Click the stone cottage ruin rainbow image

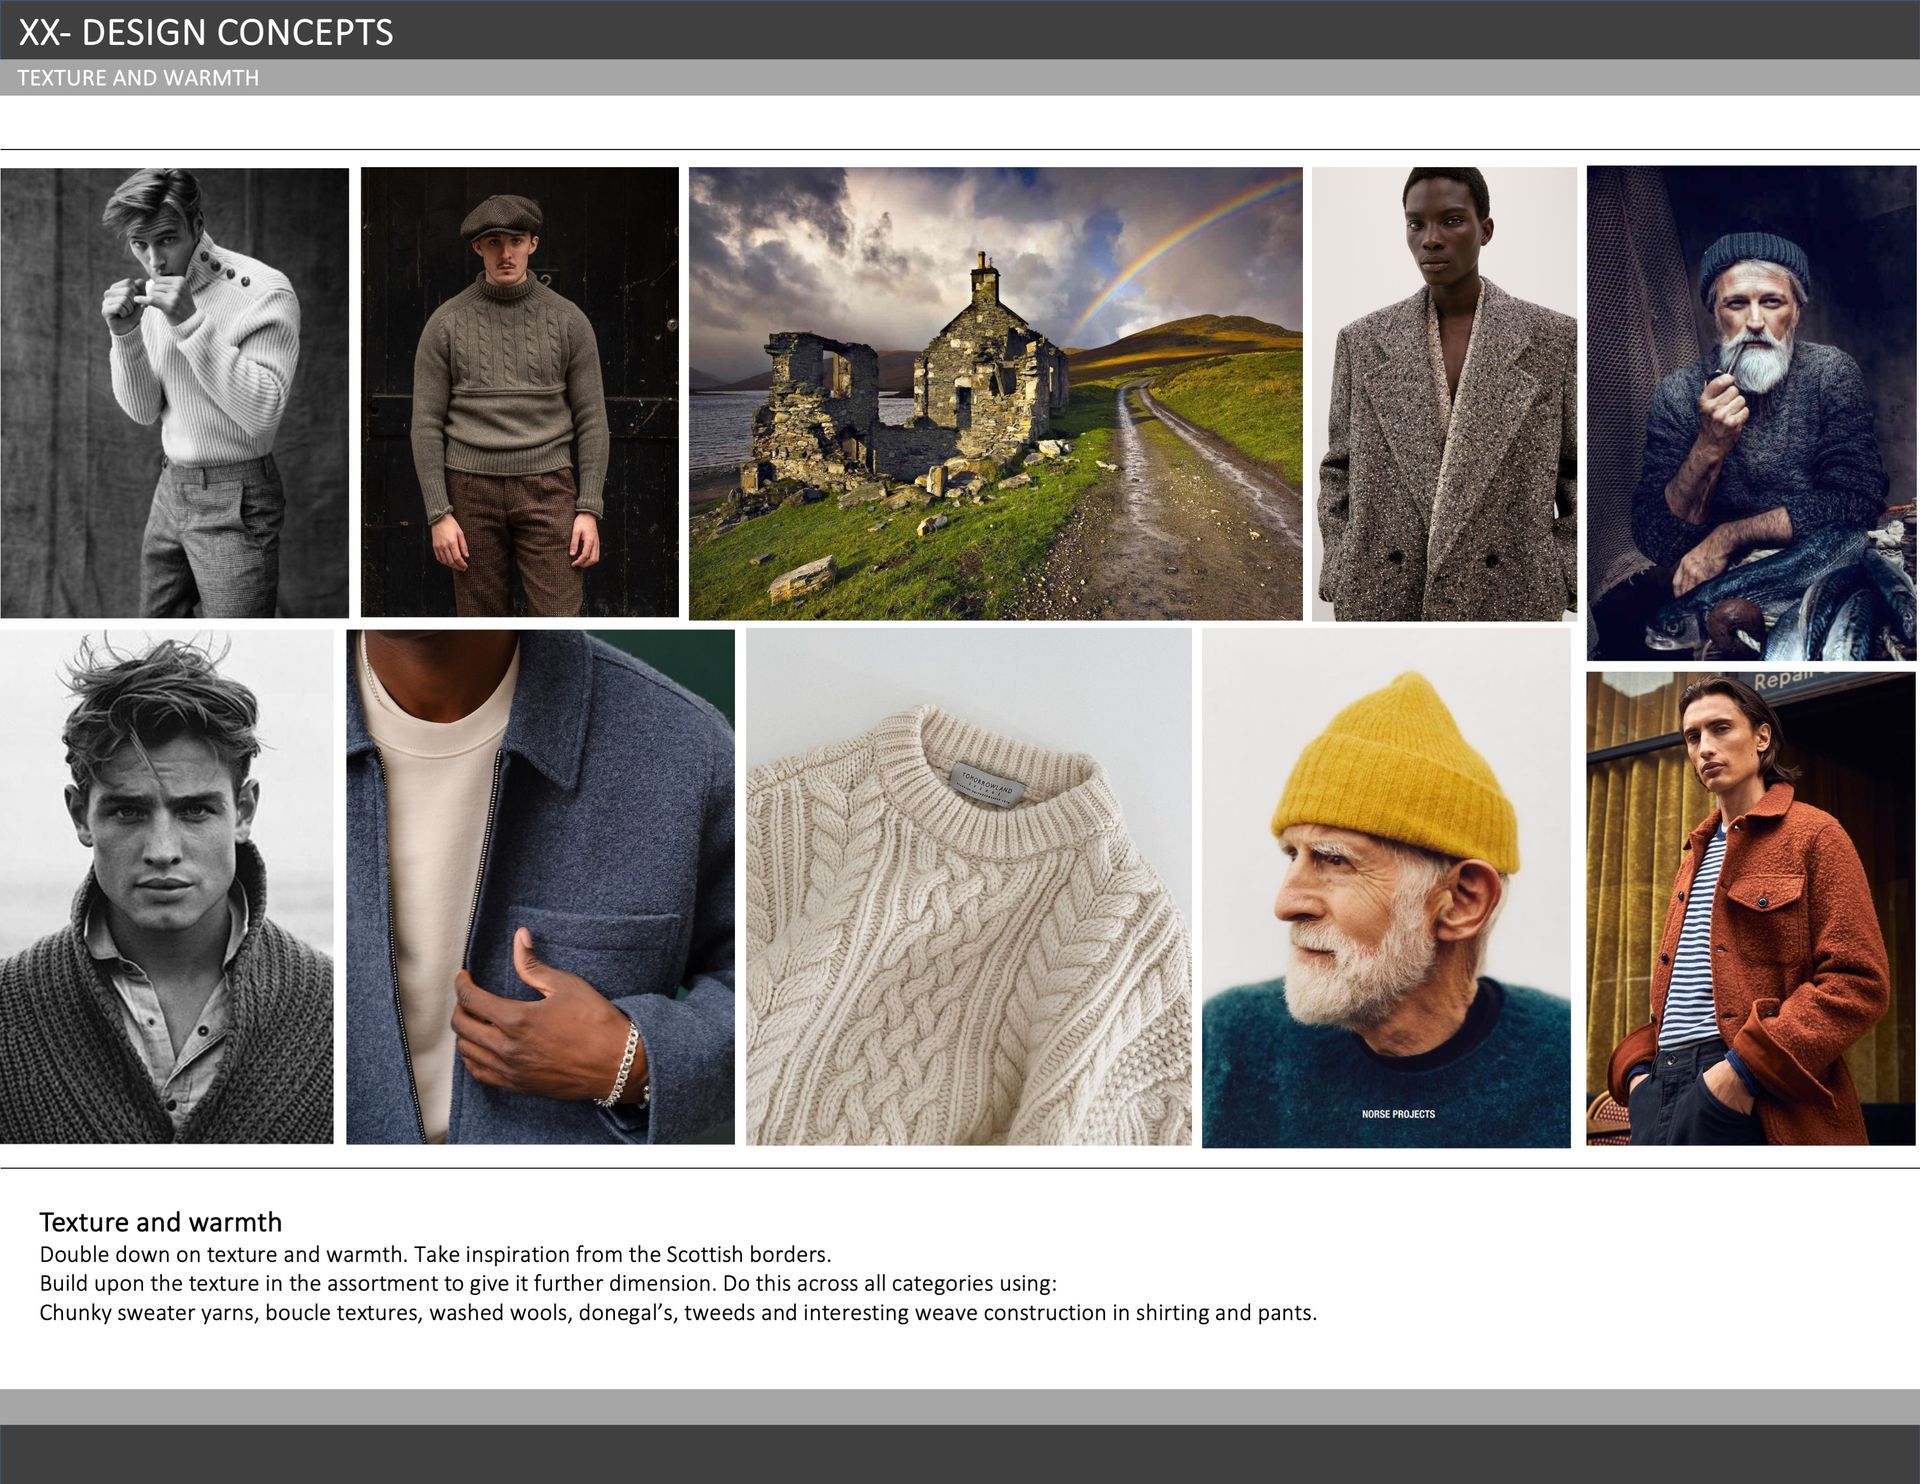[x=995, y=393]
